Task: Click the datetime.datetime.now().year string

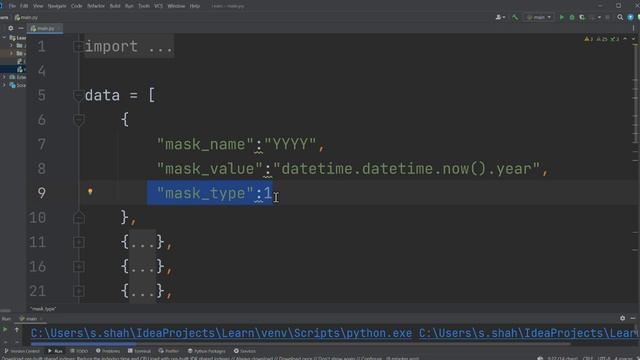Action: [x=407, y=169]
